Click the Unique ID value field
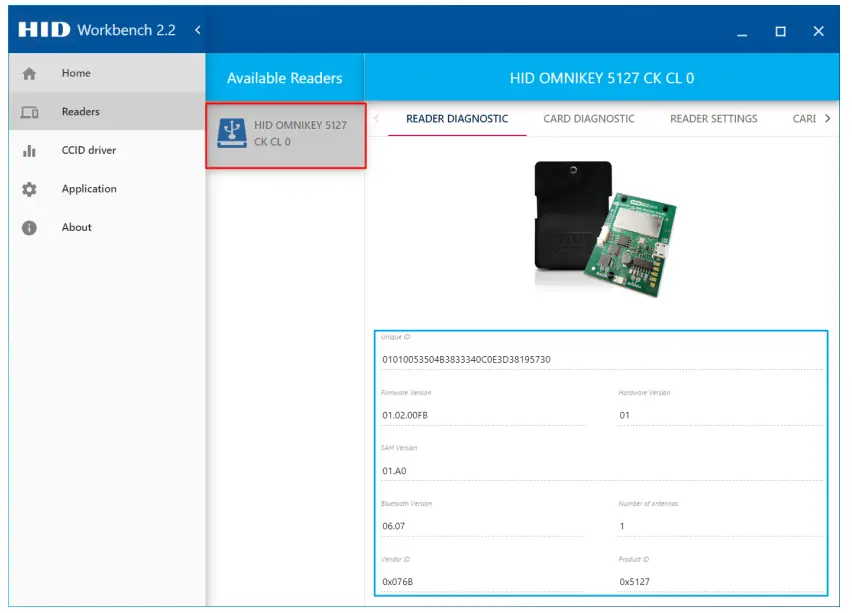This screenshot has height=613, width=852. [x=602, y=360]
